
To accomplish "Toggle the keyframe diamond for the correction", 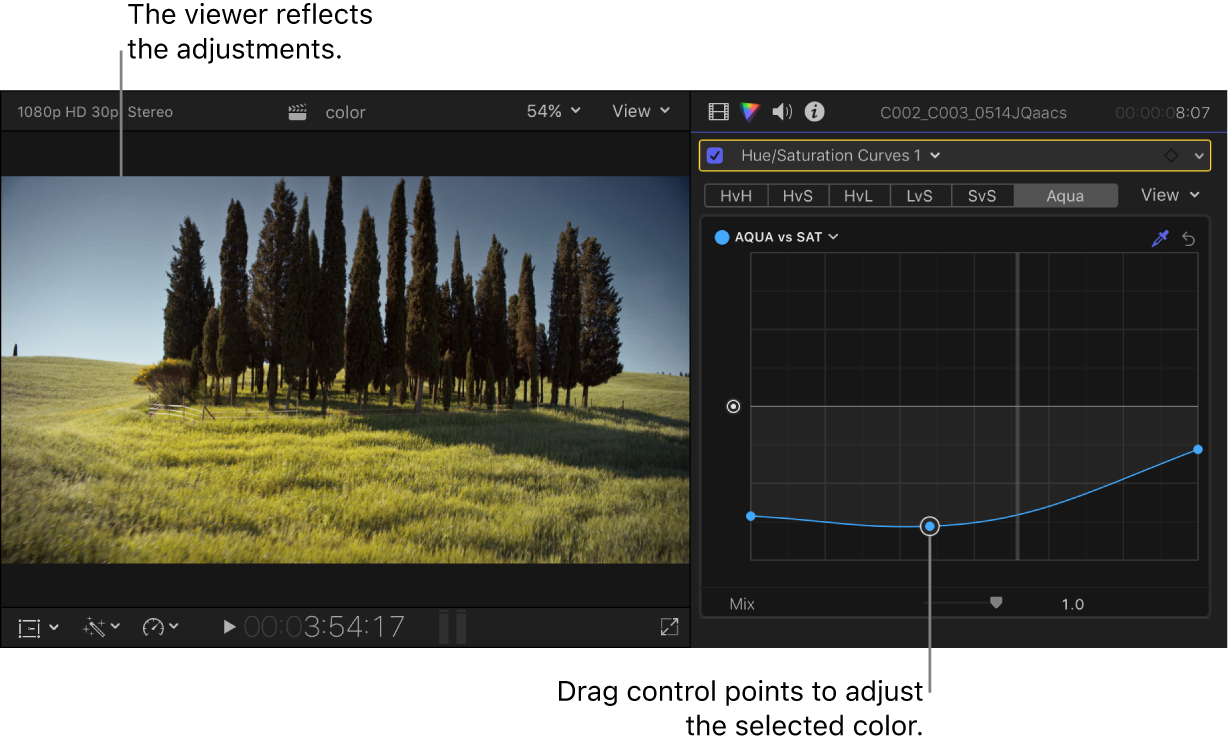I will click(x=1172, y=155).
